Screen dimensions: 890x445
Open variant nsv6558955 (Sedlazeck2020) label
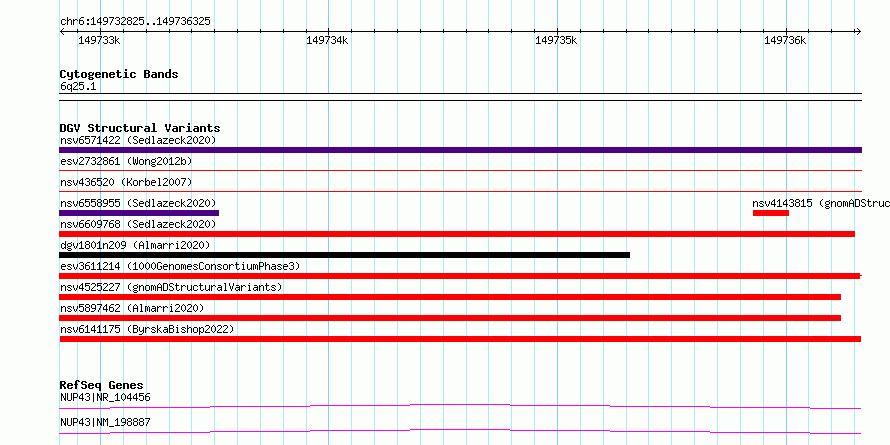138,203
